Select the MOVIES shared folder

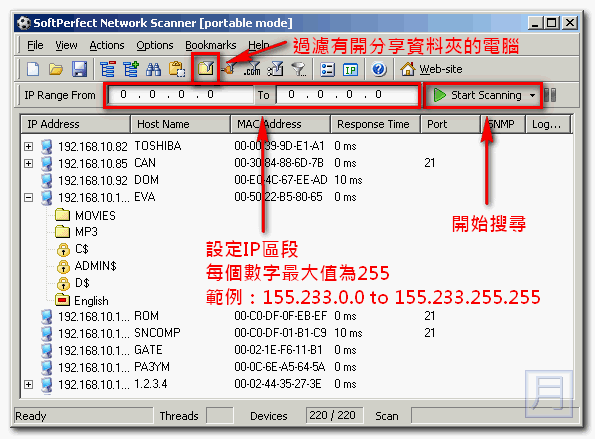95,216
